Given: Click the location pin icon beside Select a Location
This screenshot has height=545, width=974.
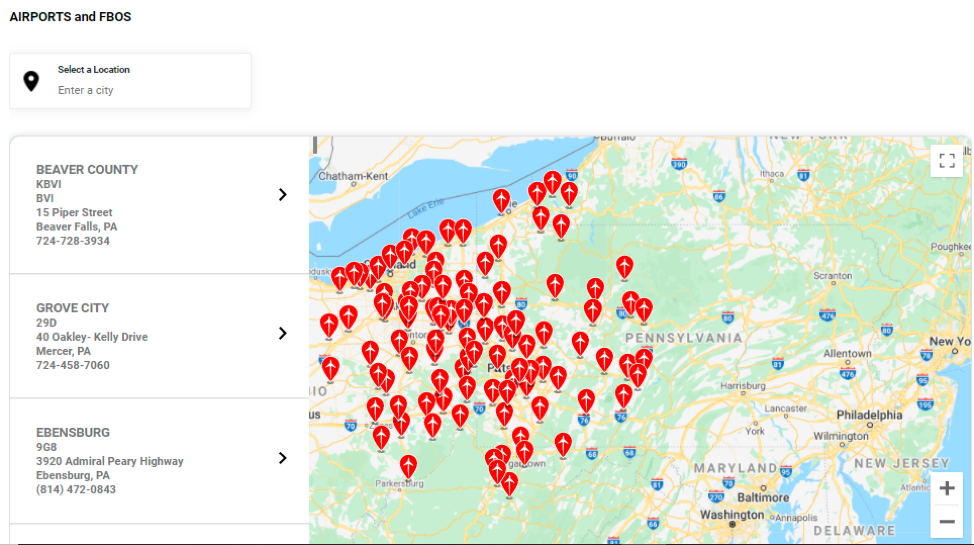Looking at the screenshot, I should click(x=31, y=81).
